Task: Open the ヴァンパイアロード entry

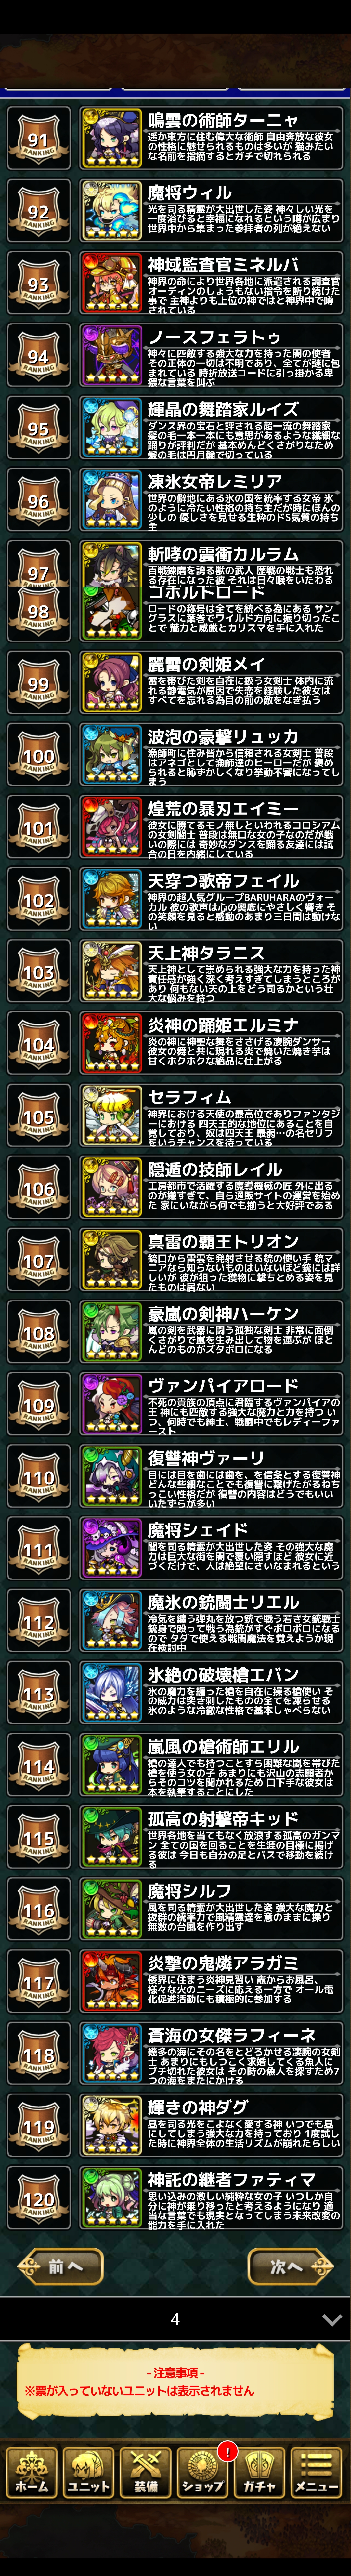Action: coord(212,1404)
